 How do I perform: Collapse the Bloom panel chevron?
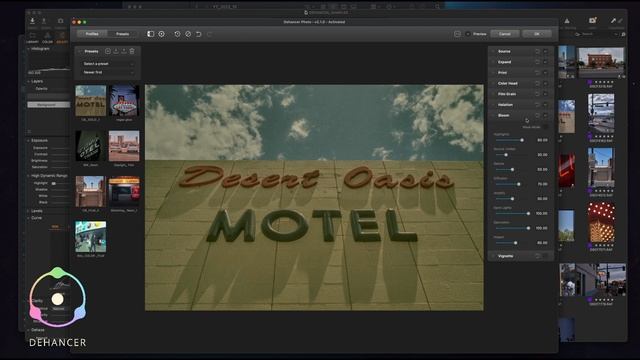click(x=493, y=116)
